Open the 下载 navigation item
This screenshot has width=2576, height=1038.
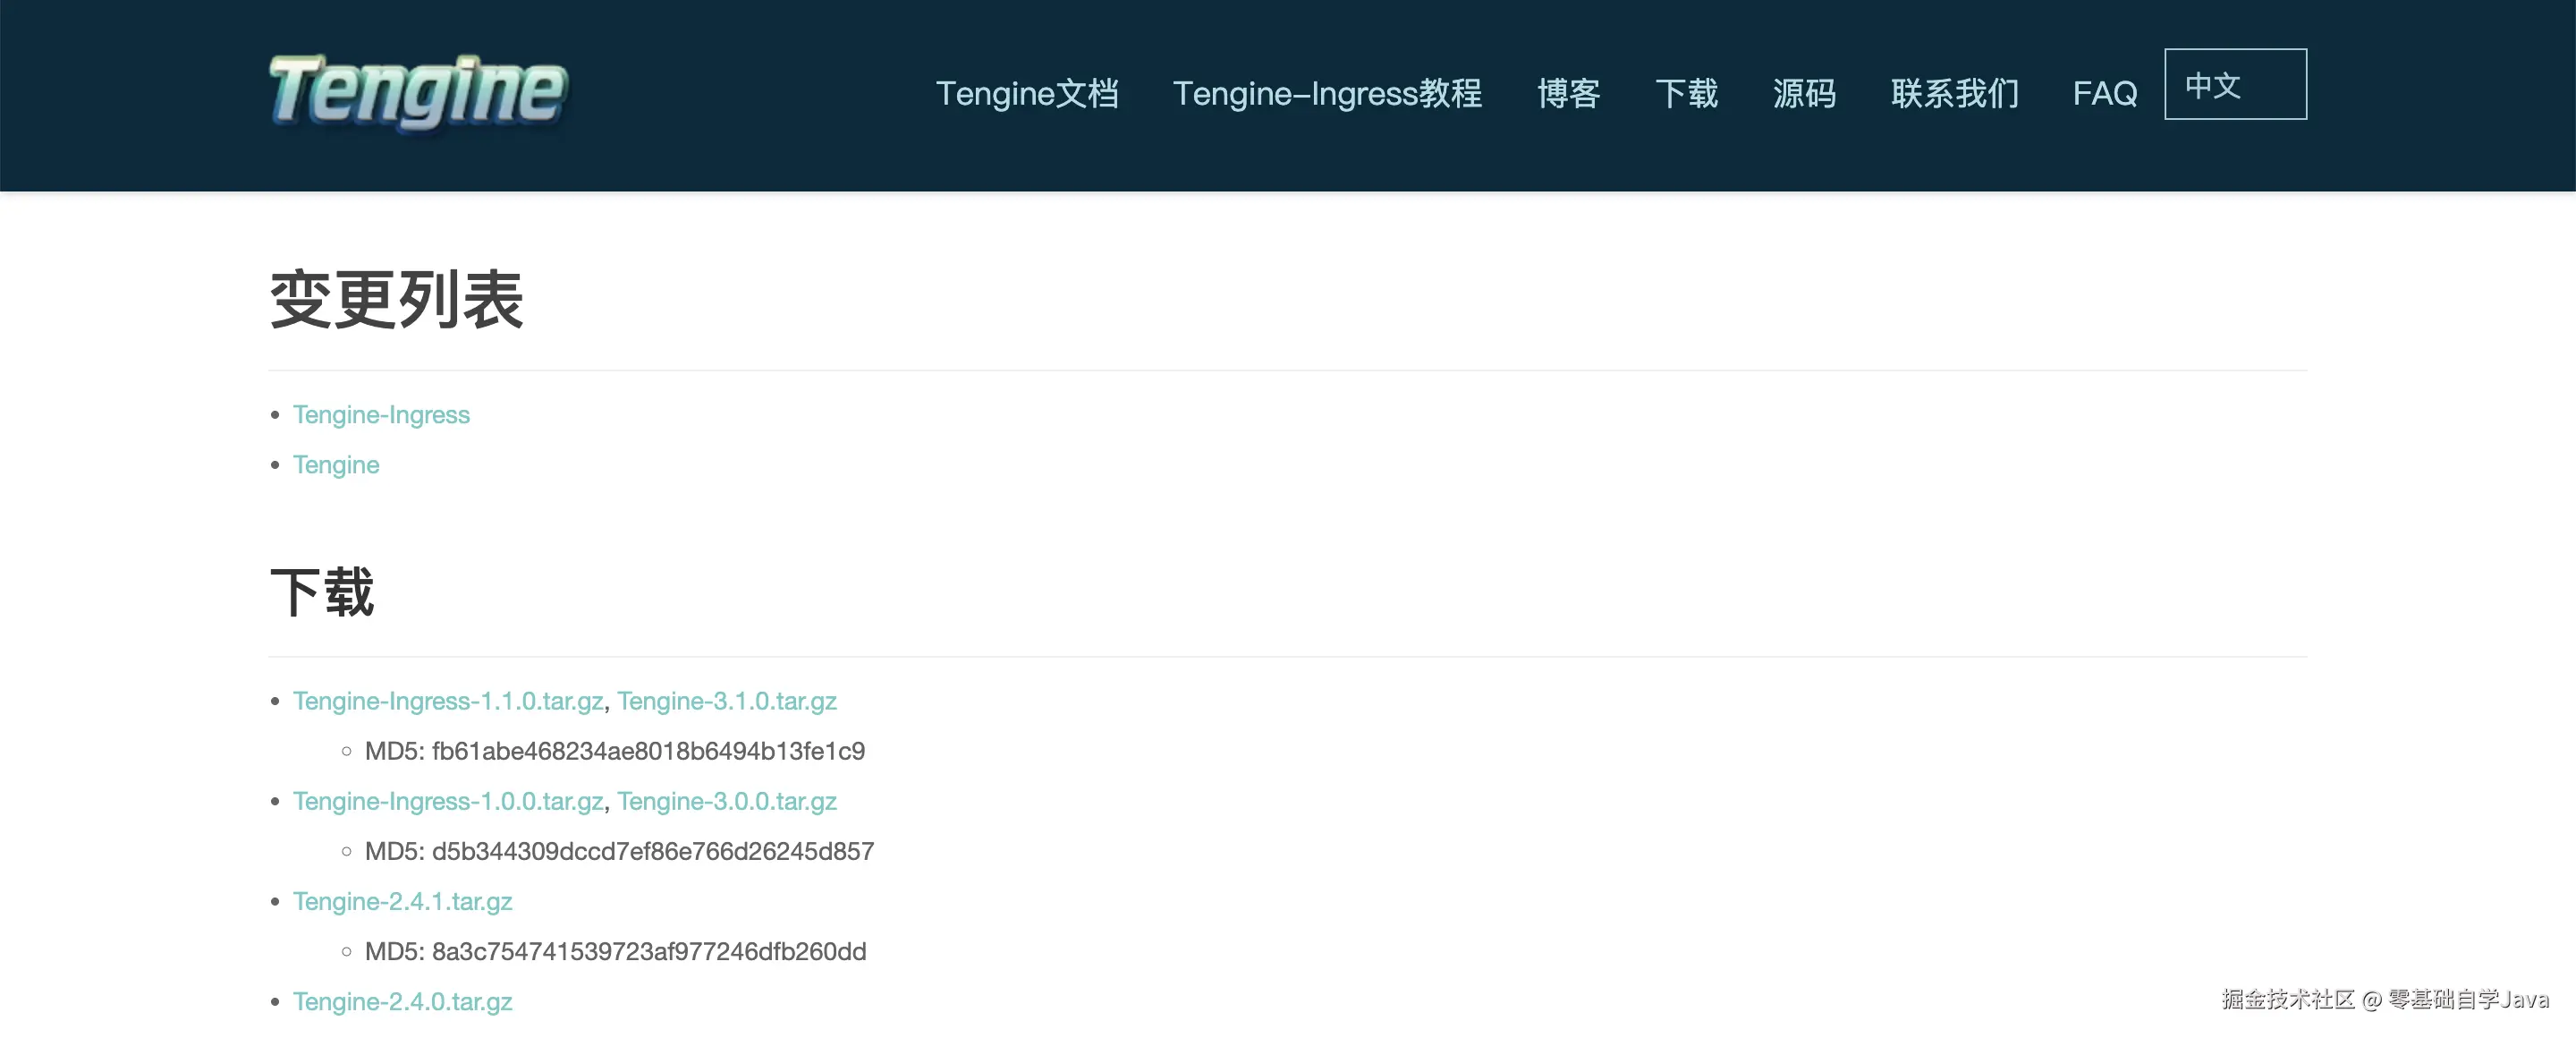click(x=1686, y=93)
